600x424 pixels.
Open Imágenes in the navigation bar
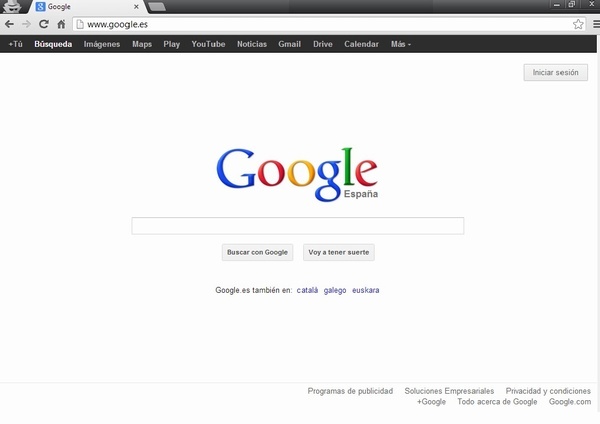102,44
